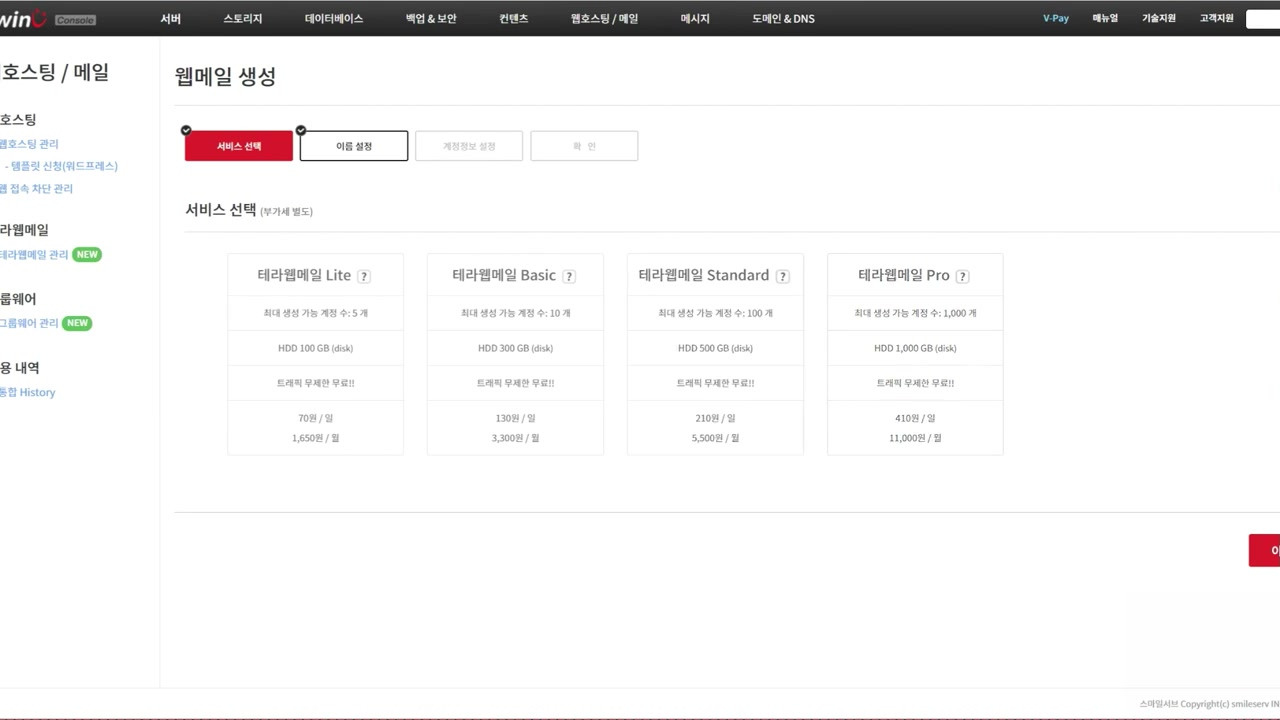Open help icon for 테라웹메일 Standard
The width and height of the screenshot is (1280, 720).
783,277
